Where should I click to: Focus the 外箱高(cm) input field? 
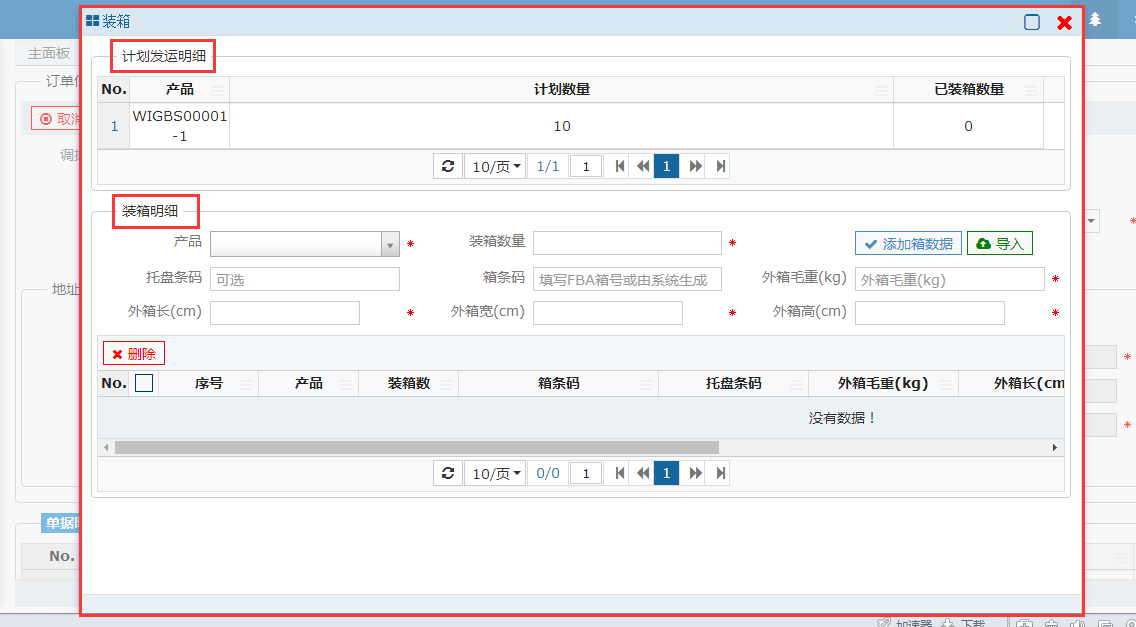point(930,313)
